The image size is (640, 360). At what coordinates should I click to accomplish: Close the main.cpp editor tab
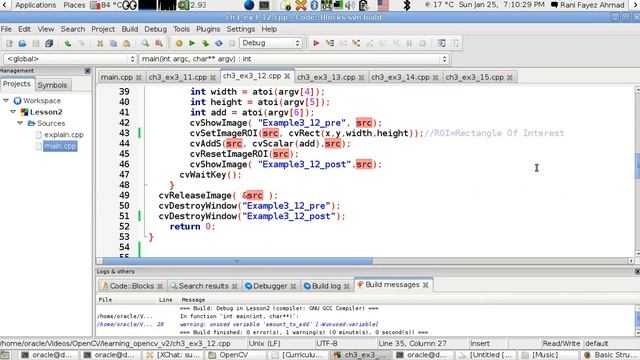(139, 78)
